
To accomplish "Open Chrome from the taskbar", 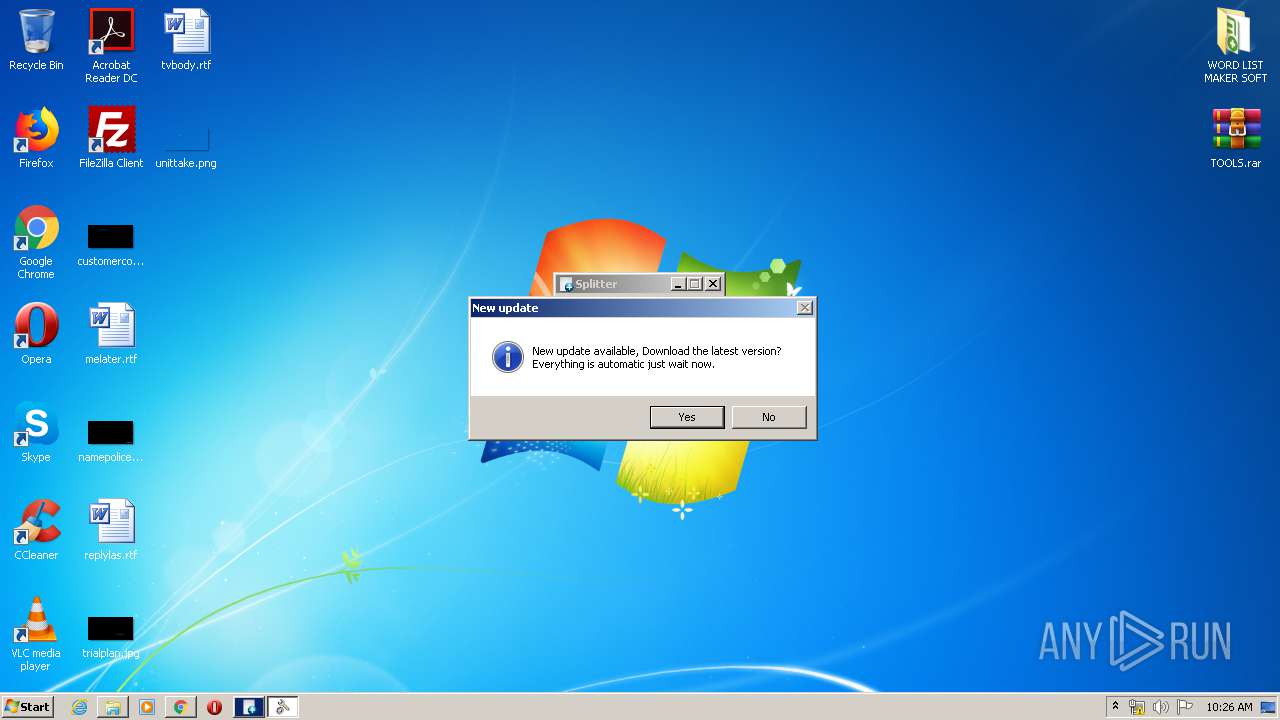I will tap(180, 707).
